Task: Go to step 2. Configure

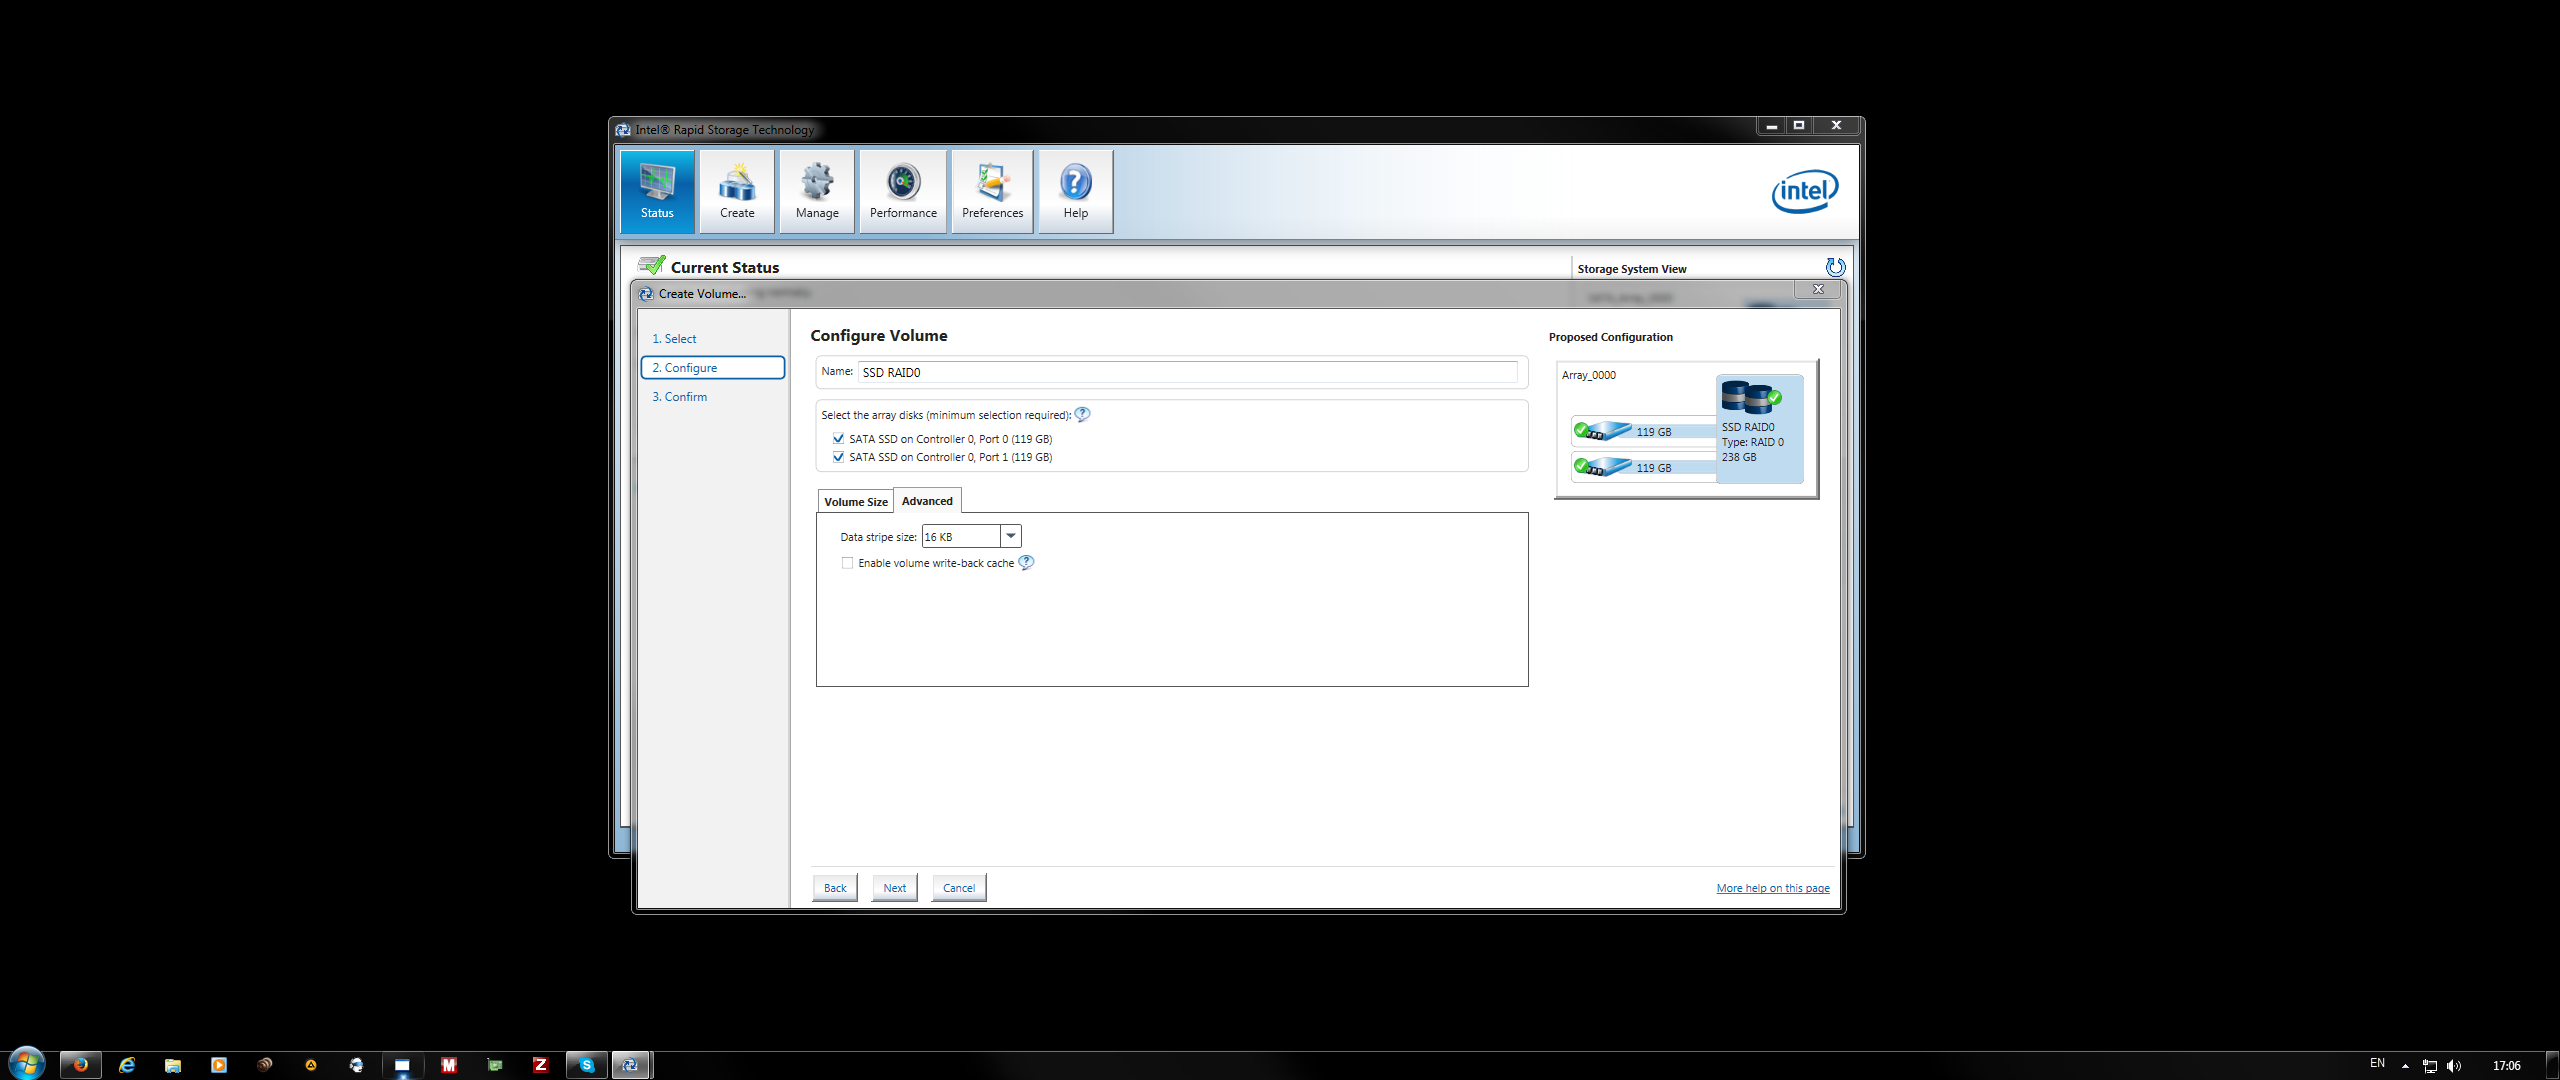Action: (x=712, y=368)
